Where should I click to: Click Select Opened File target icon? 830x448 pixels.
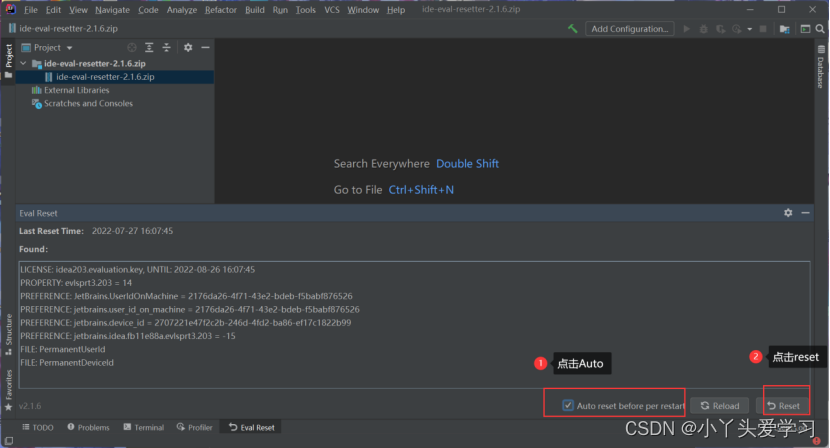132,48
